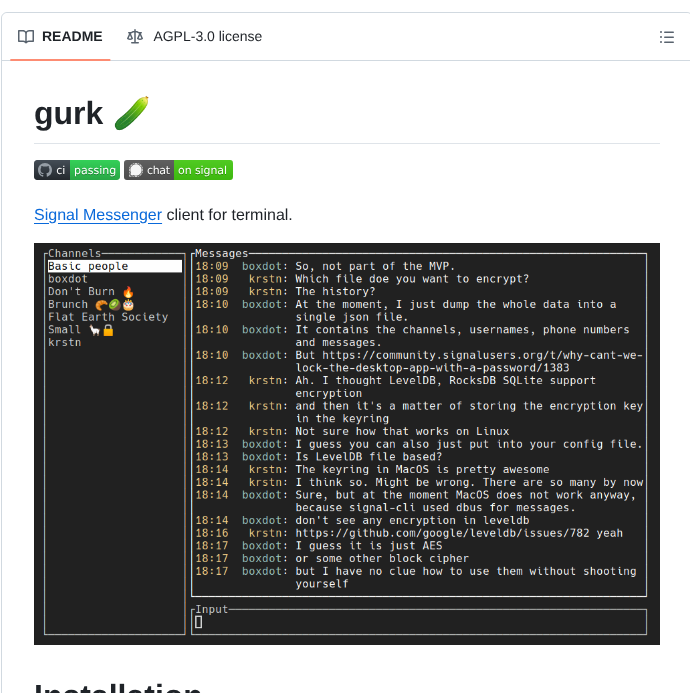Click the gurk heading text
690x693 pixels.
69,114
